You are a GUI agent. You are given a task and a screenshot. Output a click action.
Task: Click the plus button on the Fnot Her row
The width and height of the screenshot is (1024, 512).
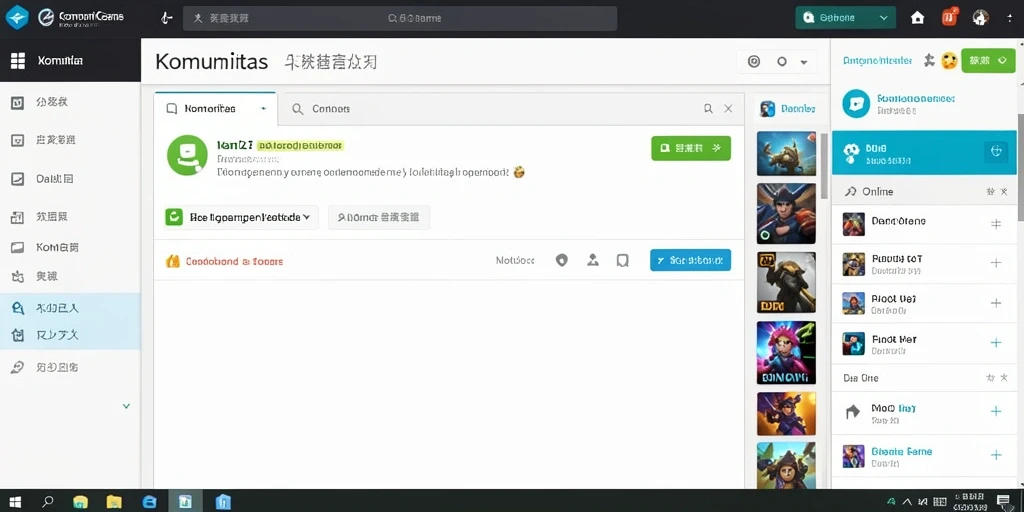pos(996,343)
